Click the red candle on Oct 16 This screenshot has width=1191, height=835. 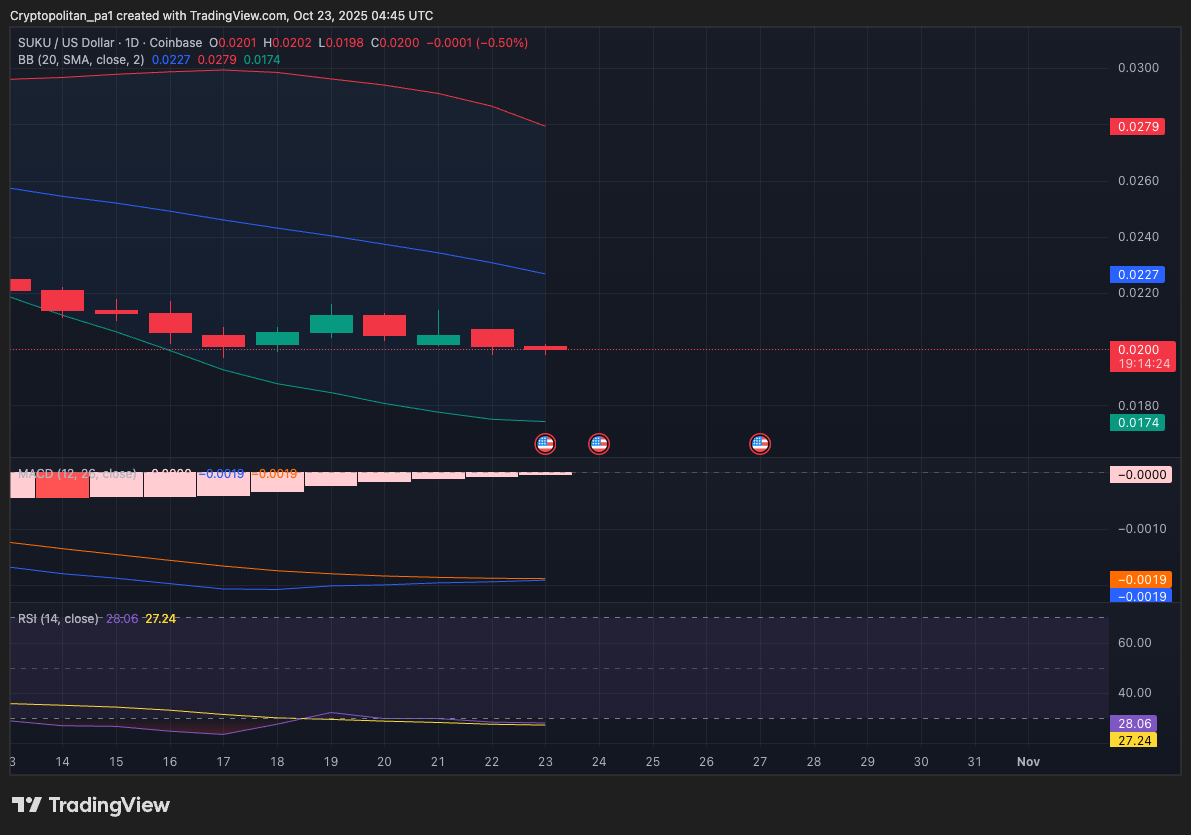tap(170, 323)
